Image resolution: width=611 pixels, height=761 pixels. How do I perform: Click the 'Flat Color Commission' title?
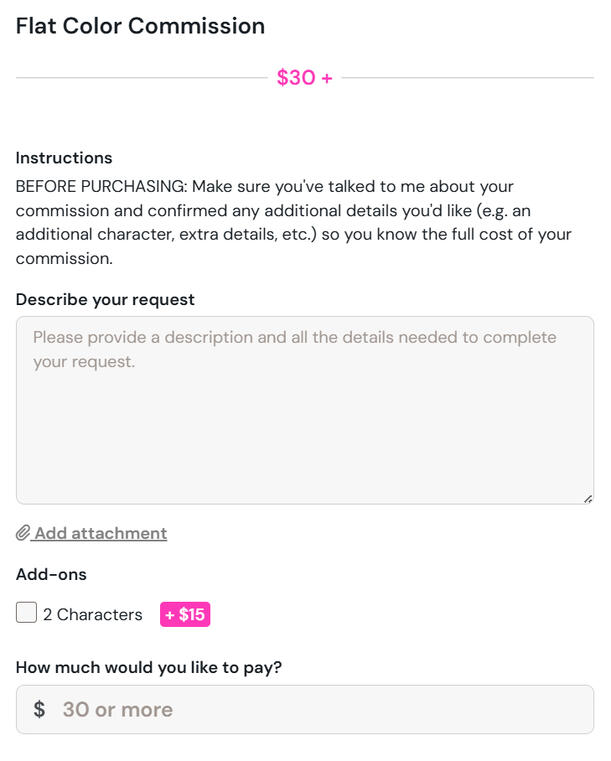(140, 26)
